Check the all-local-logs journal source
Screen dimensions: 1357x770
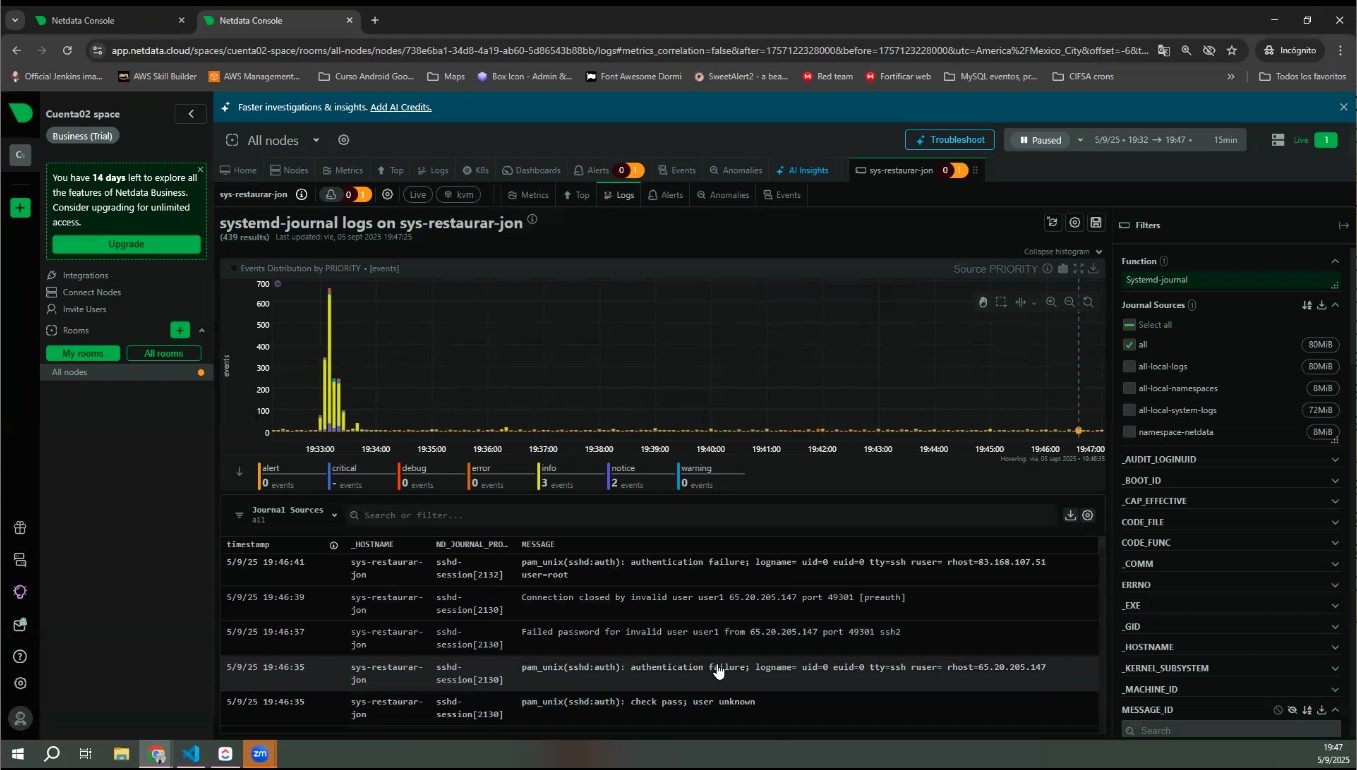click(x=1129, y=366)
